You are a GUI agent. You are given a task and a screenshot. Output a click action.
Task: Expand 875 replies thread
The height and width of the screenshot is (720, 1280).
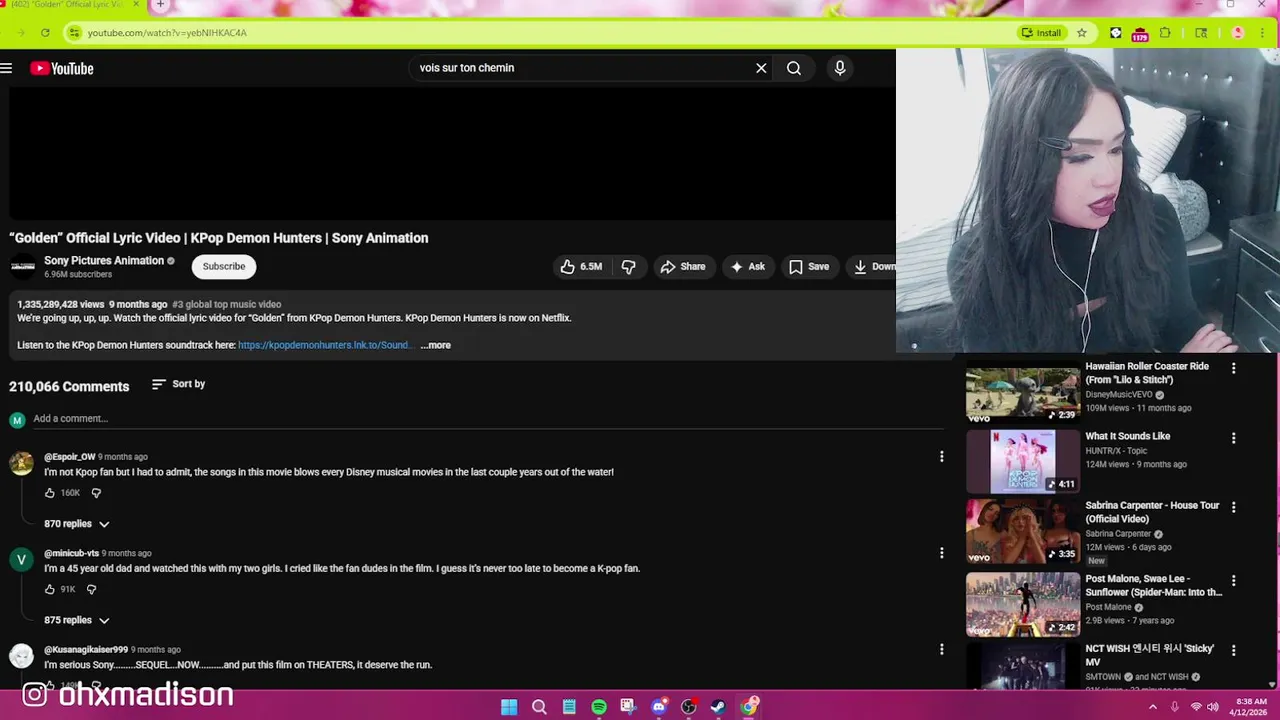click(77, 620)
